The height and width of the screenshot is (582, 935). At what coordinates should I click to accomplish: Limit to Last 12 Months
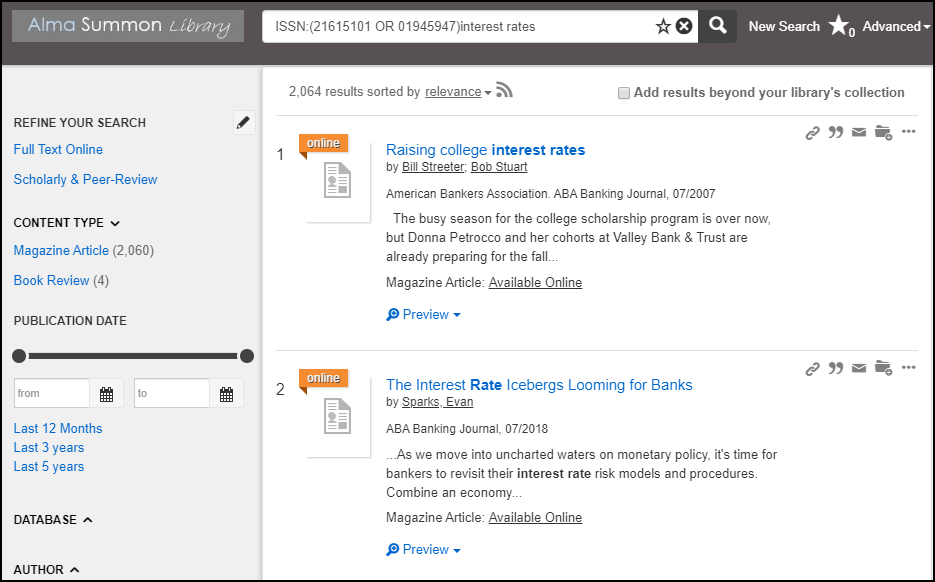58,428
